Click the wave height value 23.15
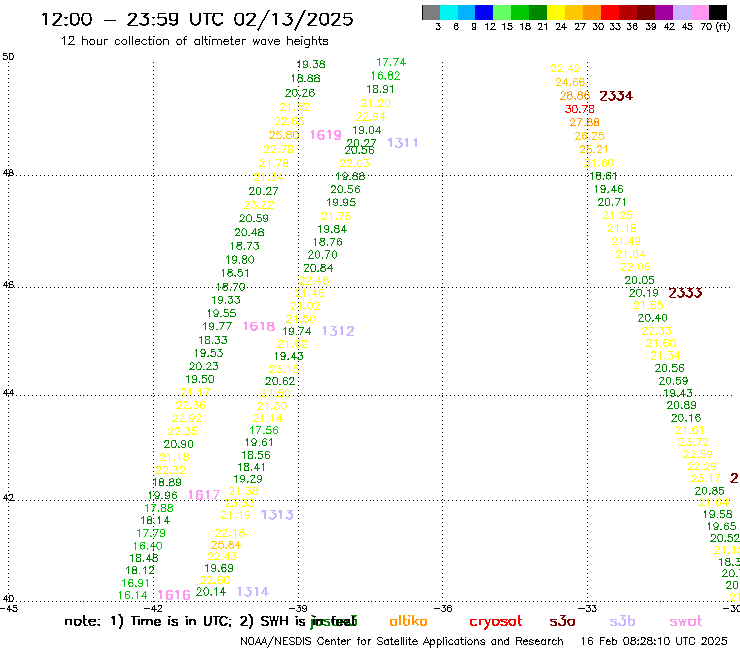This screenshot has height=650, width=740. [x=284, y=369]
